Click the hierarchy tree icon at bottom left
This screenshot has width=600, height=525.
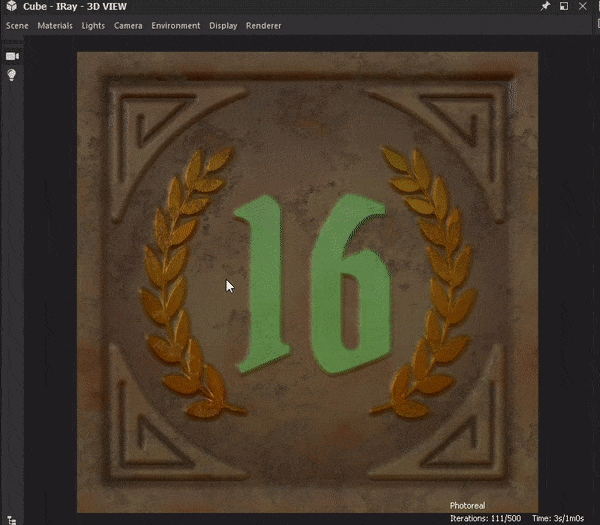point(12,520)
